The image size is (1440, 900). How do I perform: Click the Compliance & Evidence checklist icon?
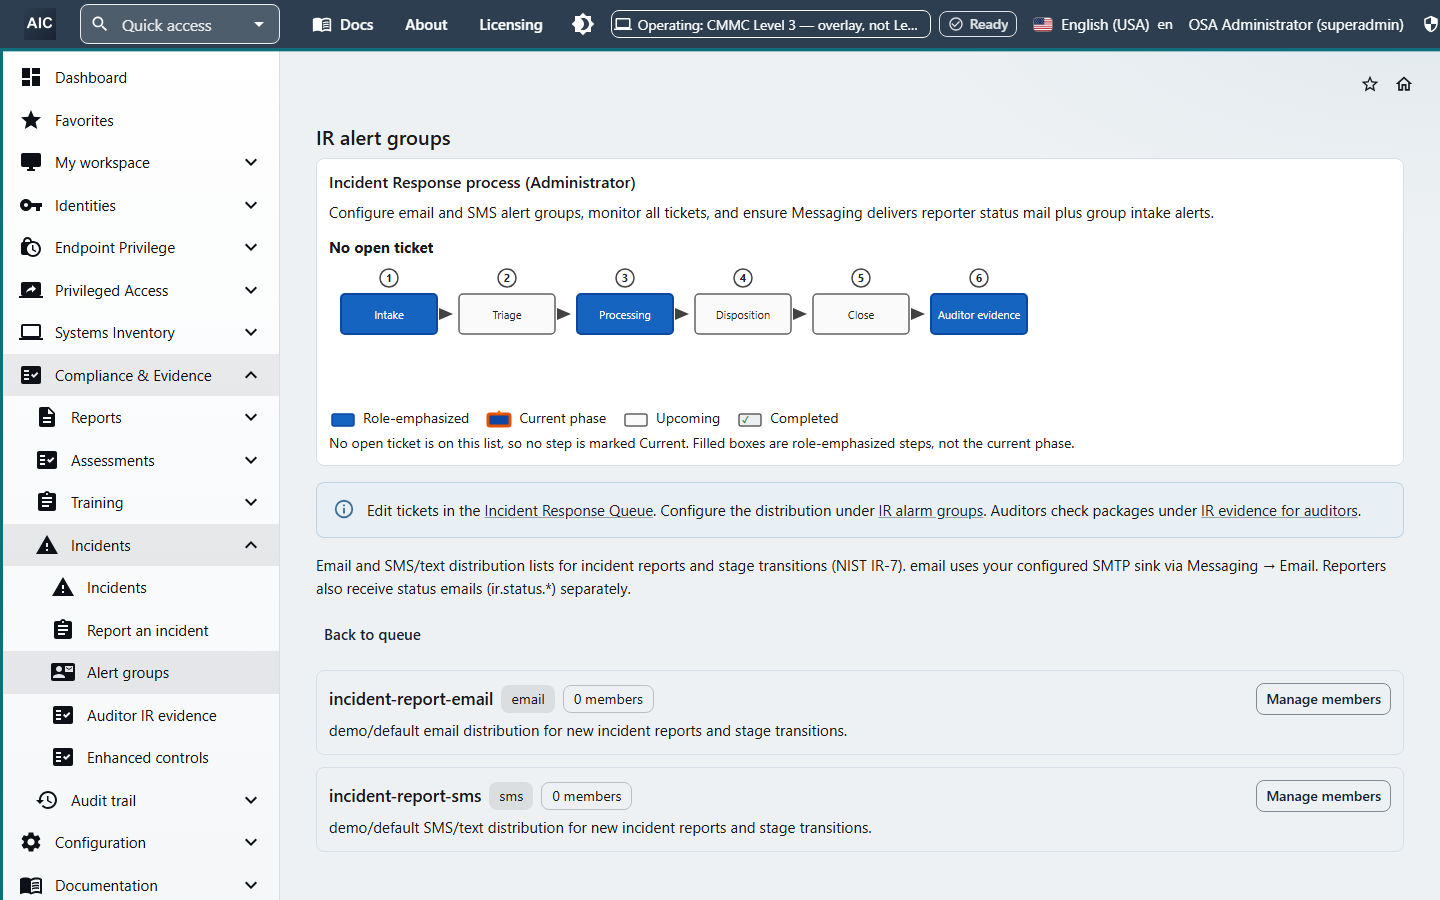click(31, 375)
